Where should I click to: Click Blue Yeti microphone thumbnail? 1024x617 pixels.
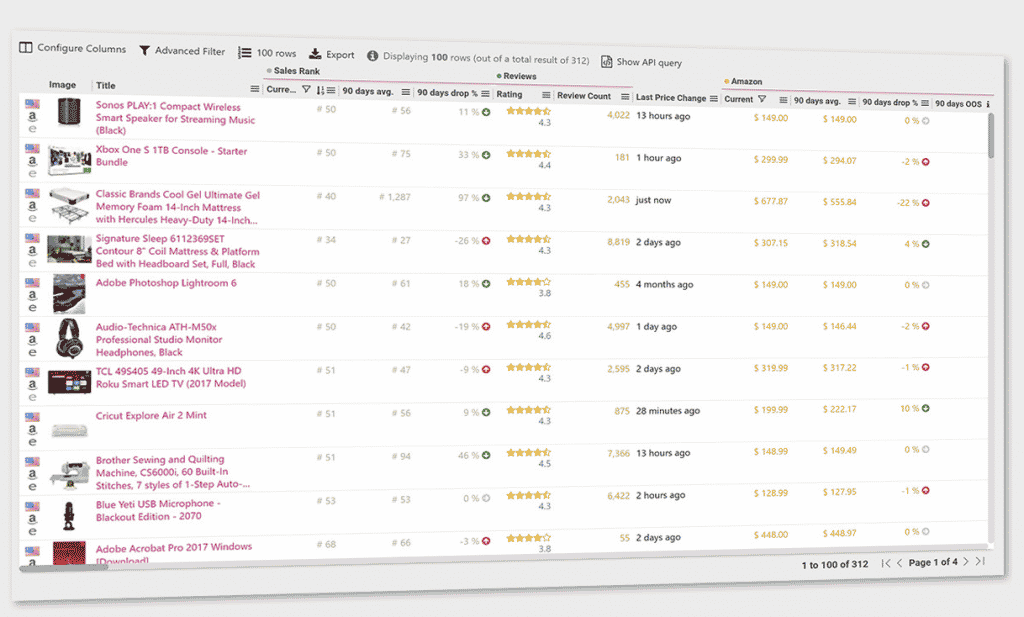click(x=69, y=516)
